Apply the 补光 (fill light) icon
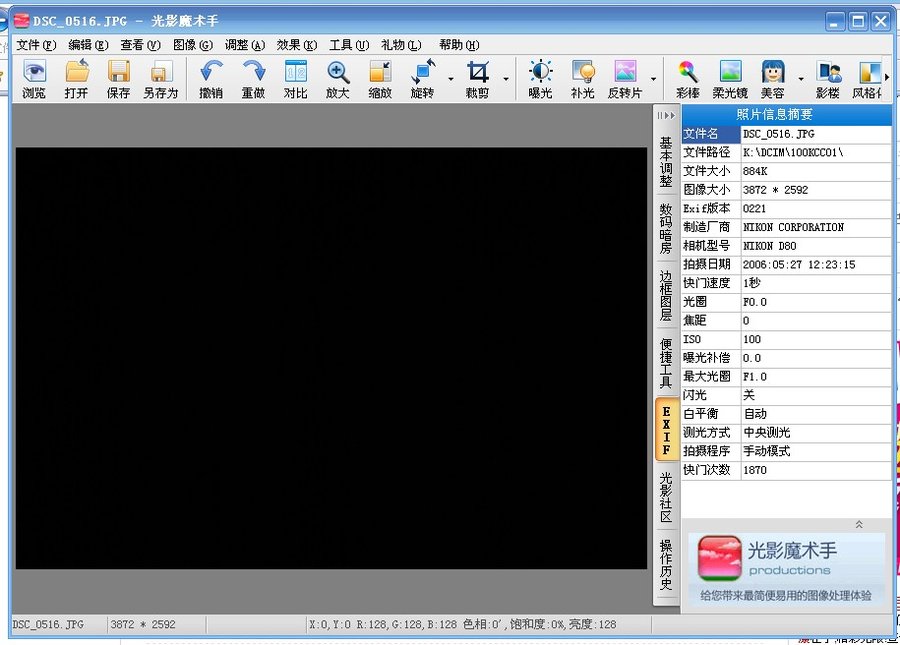The image size is (900, 645). pos(583,78)
